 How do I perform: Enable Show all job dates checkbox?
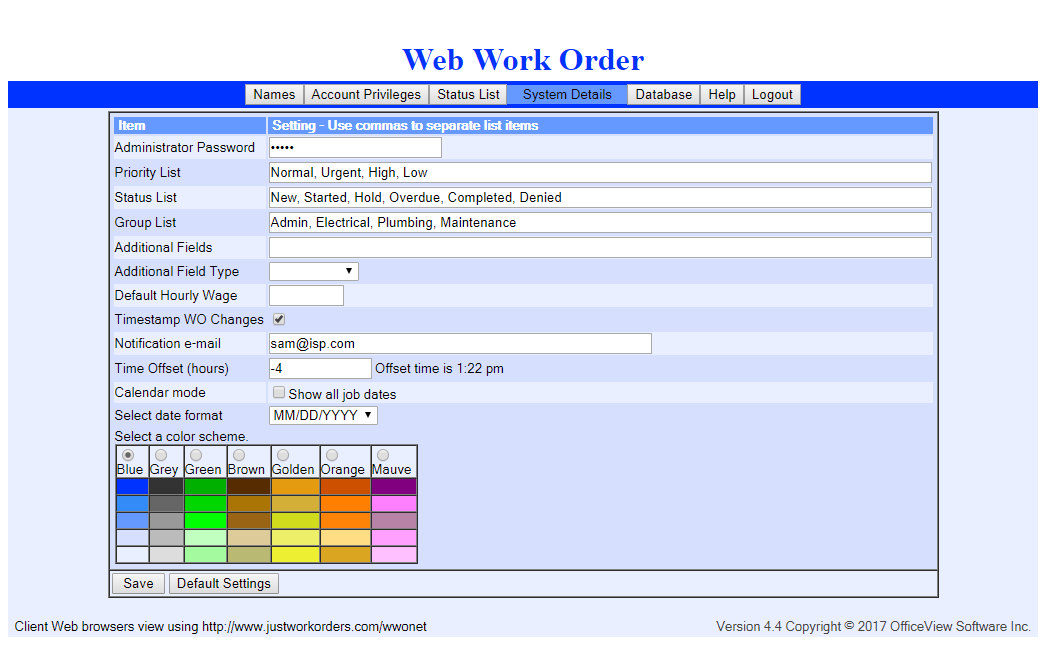(x=279, y=393)
